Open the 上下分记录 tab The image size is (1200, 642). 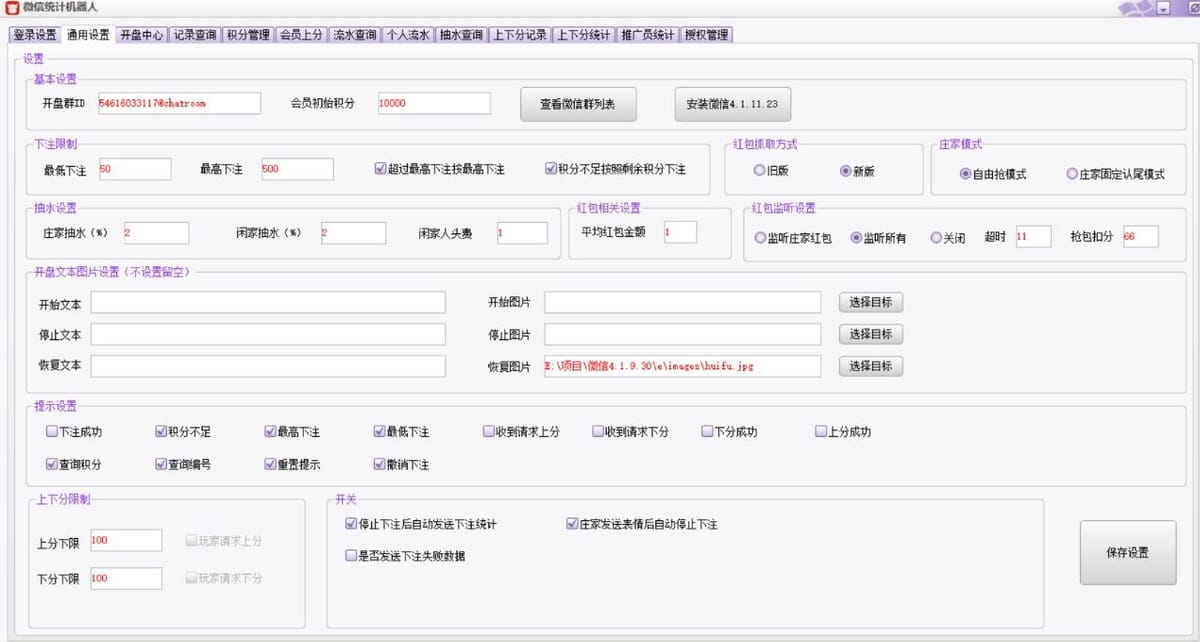(520, 34)
